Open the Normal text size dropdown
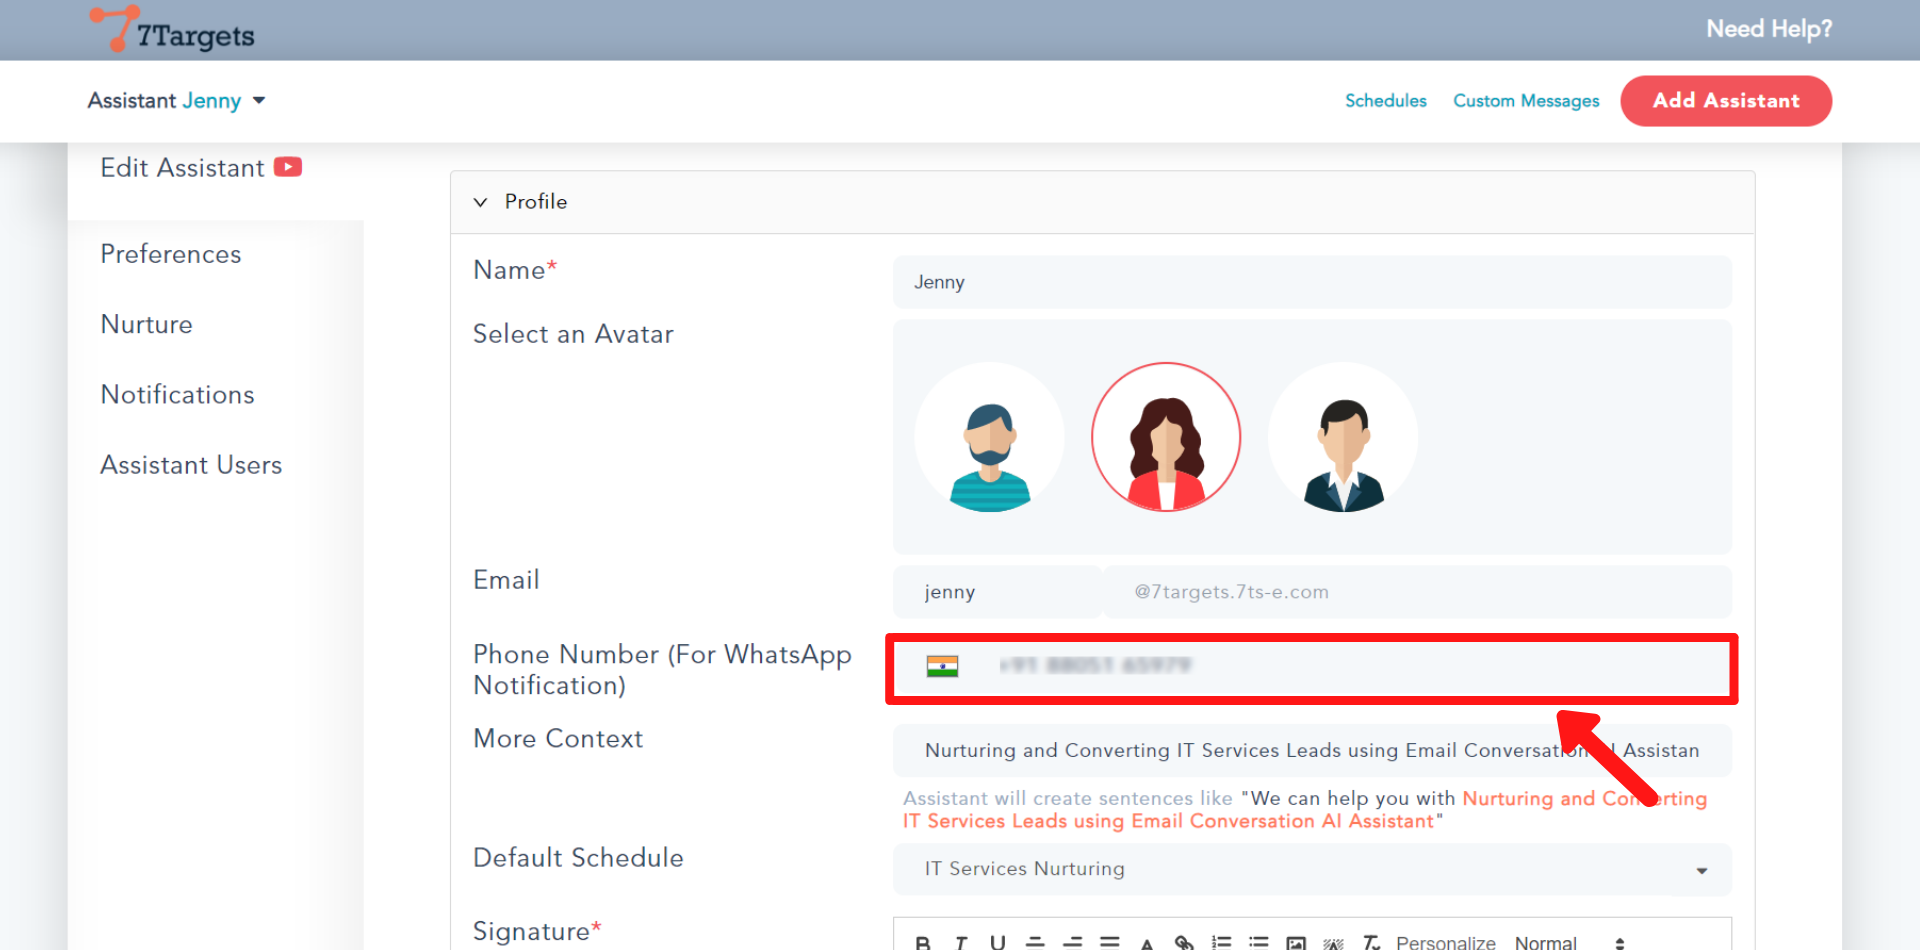The height and width of the screenshot is (950, 1920). pyautogui.click(x=1569, y=942)
